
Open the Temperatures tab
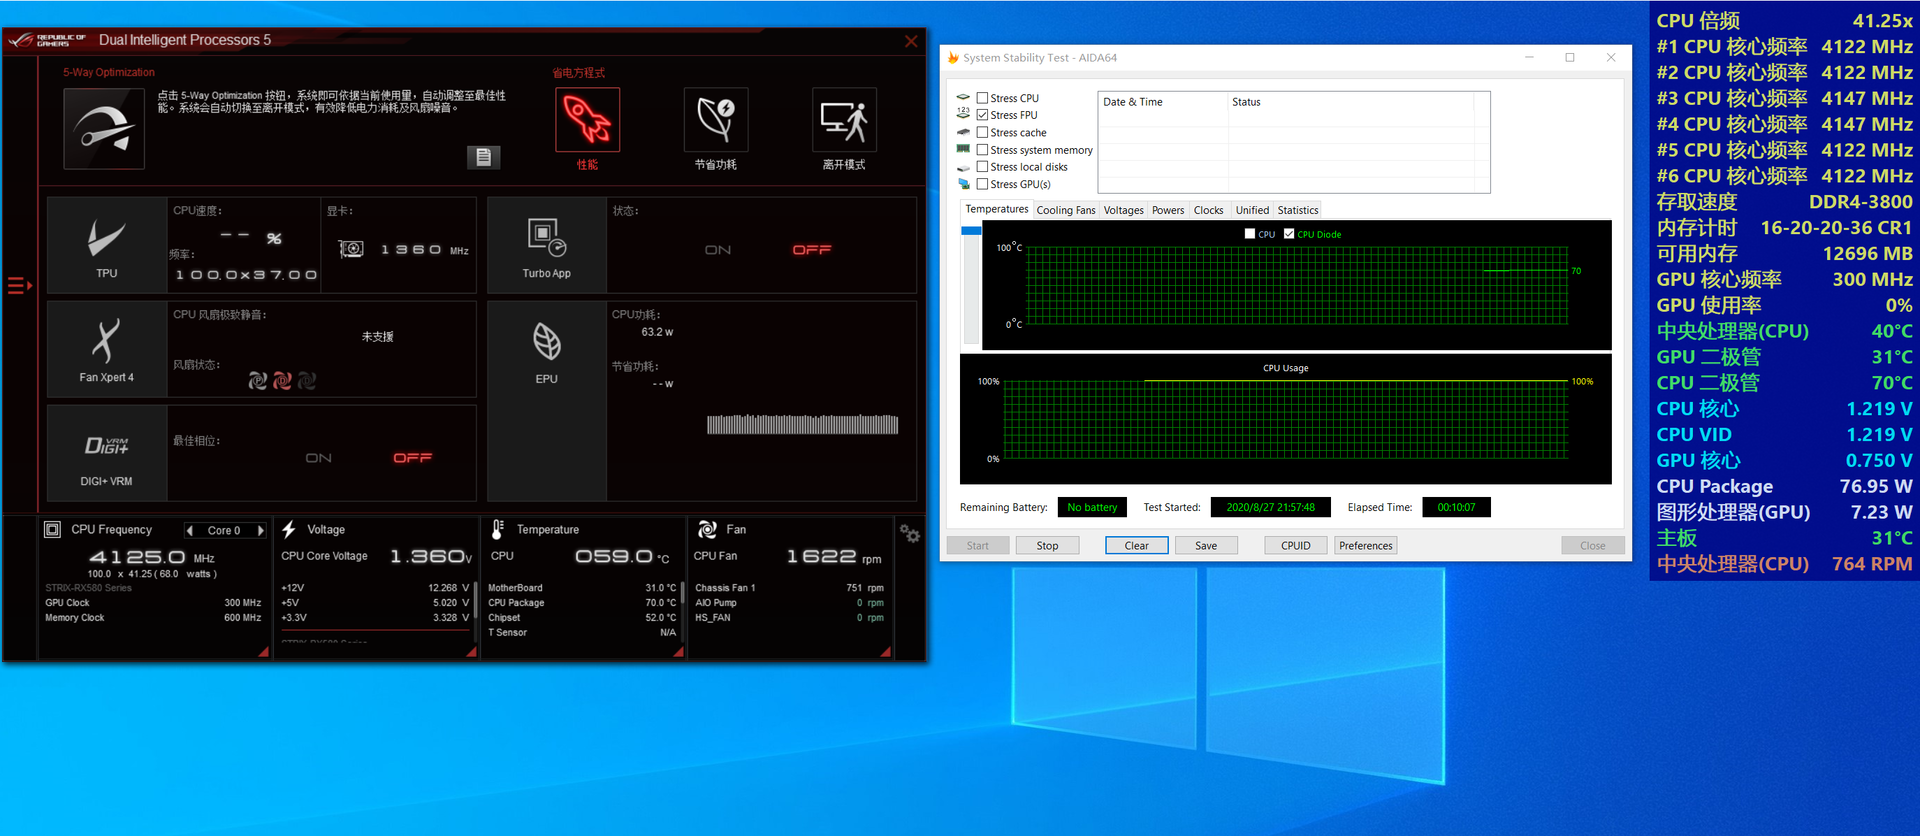(x=996, y=209)
